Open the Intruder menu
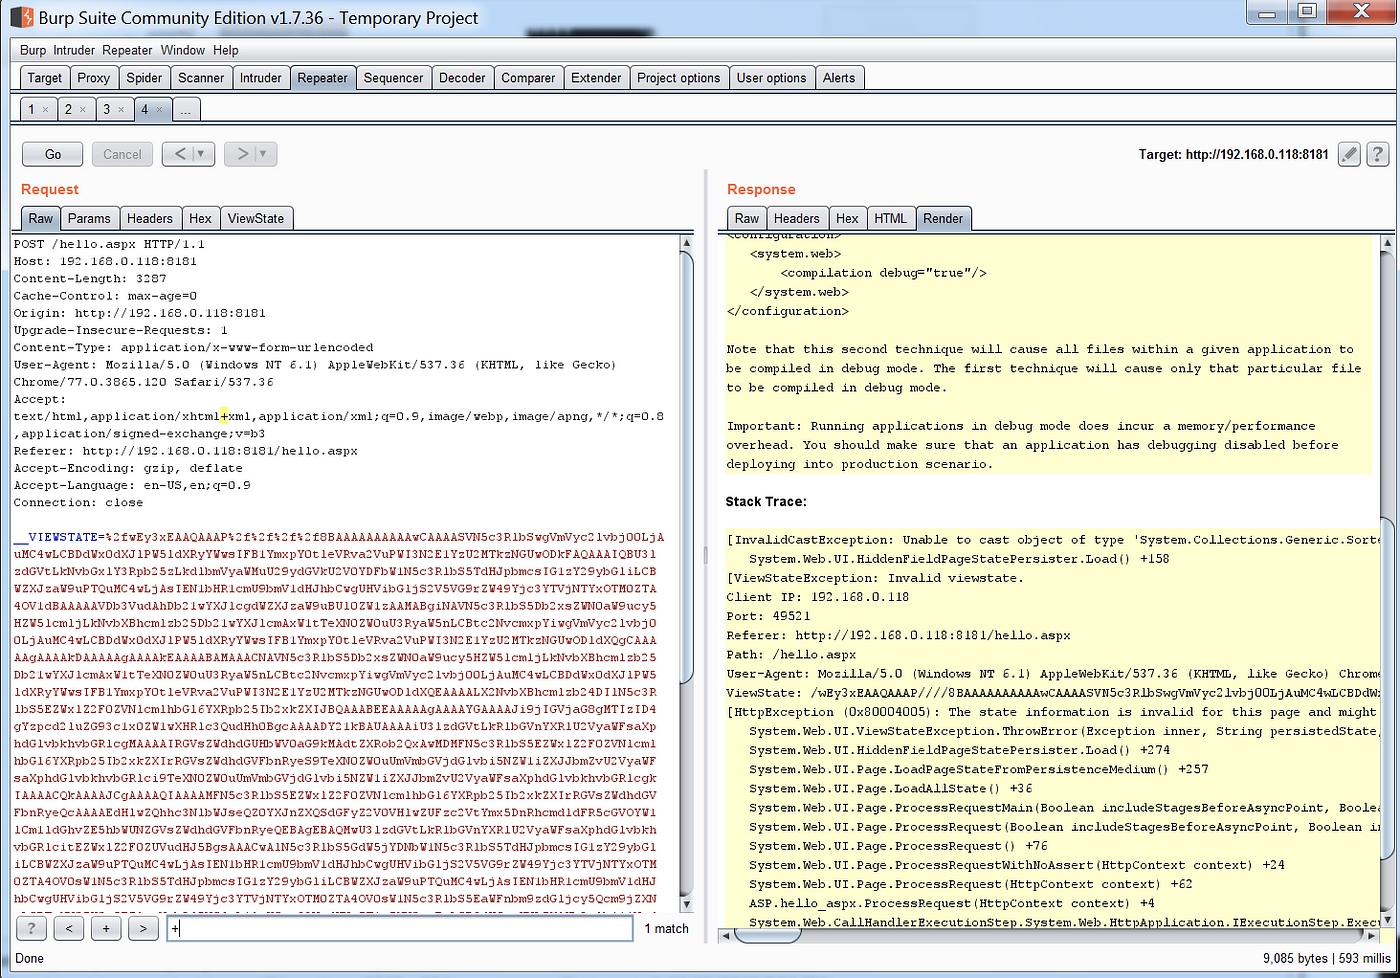 pos(74,50)
